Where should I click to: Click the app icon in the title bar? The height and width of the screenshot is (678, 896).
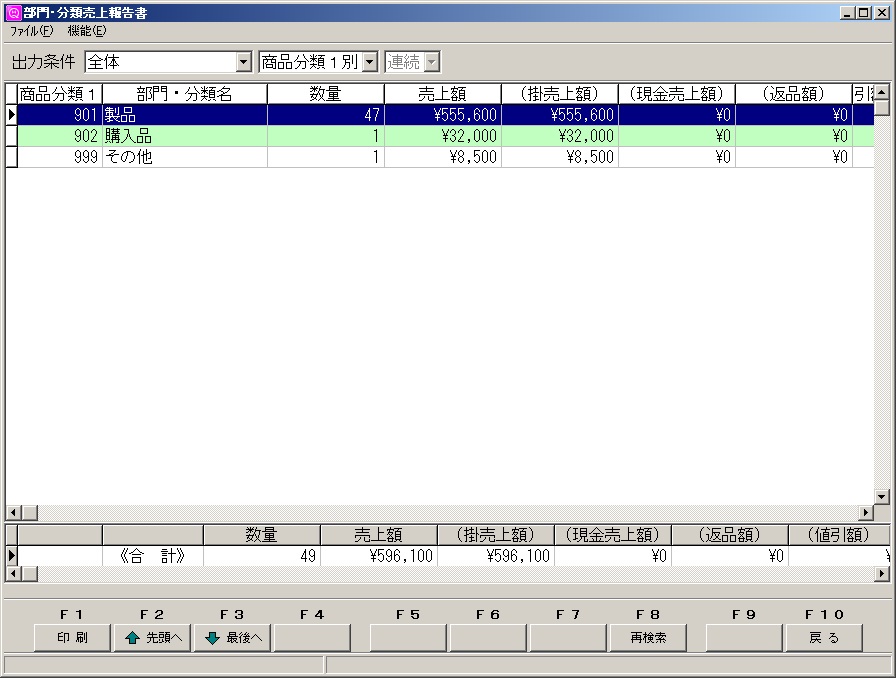coord(13,12)
